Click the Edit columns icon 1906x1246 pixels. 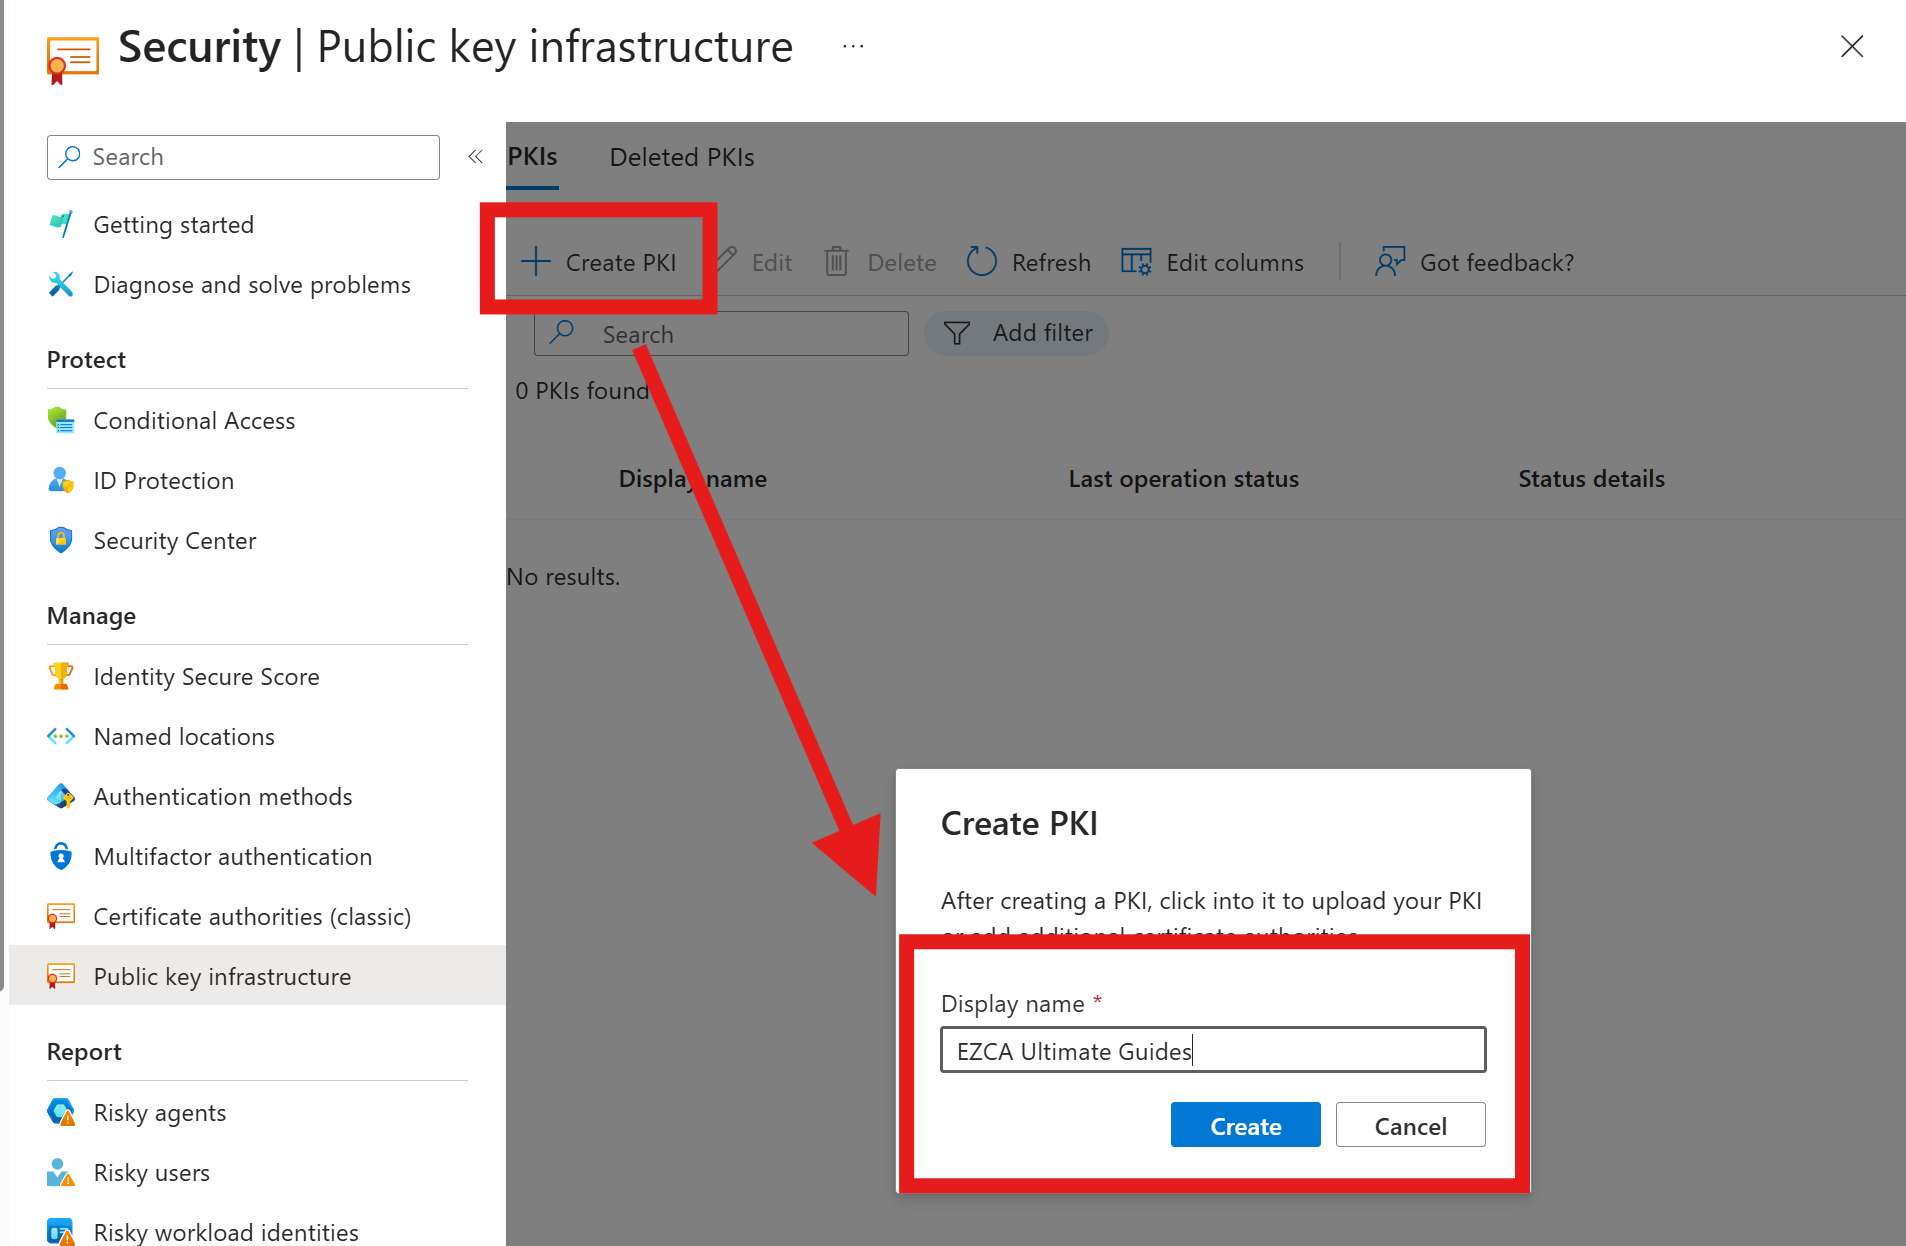pyautogui.click(x=1136, y=262)
